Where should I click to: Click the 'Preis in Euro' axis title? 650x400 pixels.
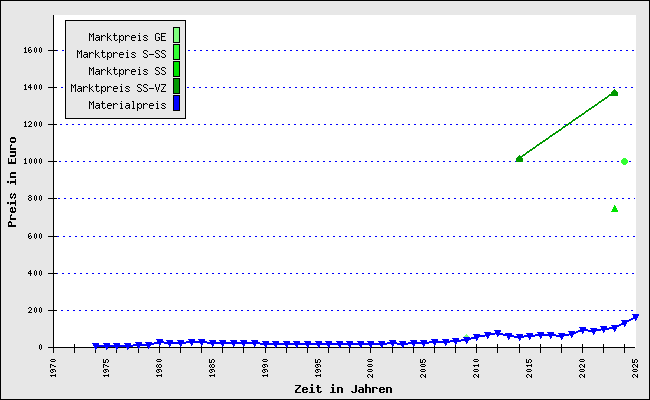(x=12, y=182)
